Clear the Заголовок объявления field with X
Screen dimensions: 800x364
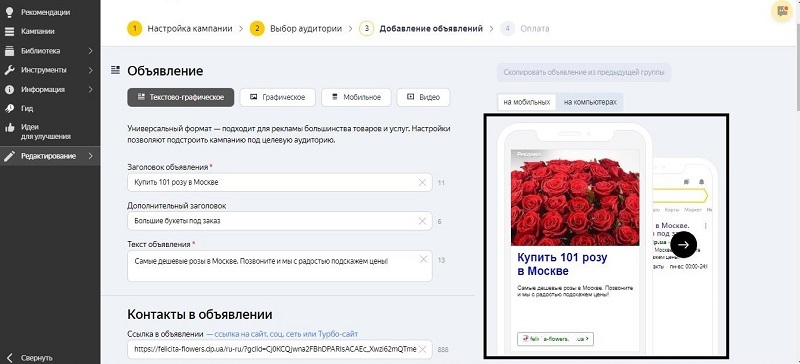pyautogui.click(x=422, y=182)
